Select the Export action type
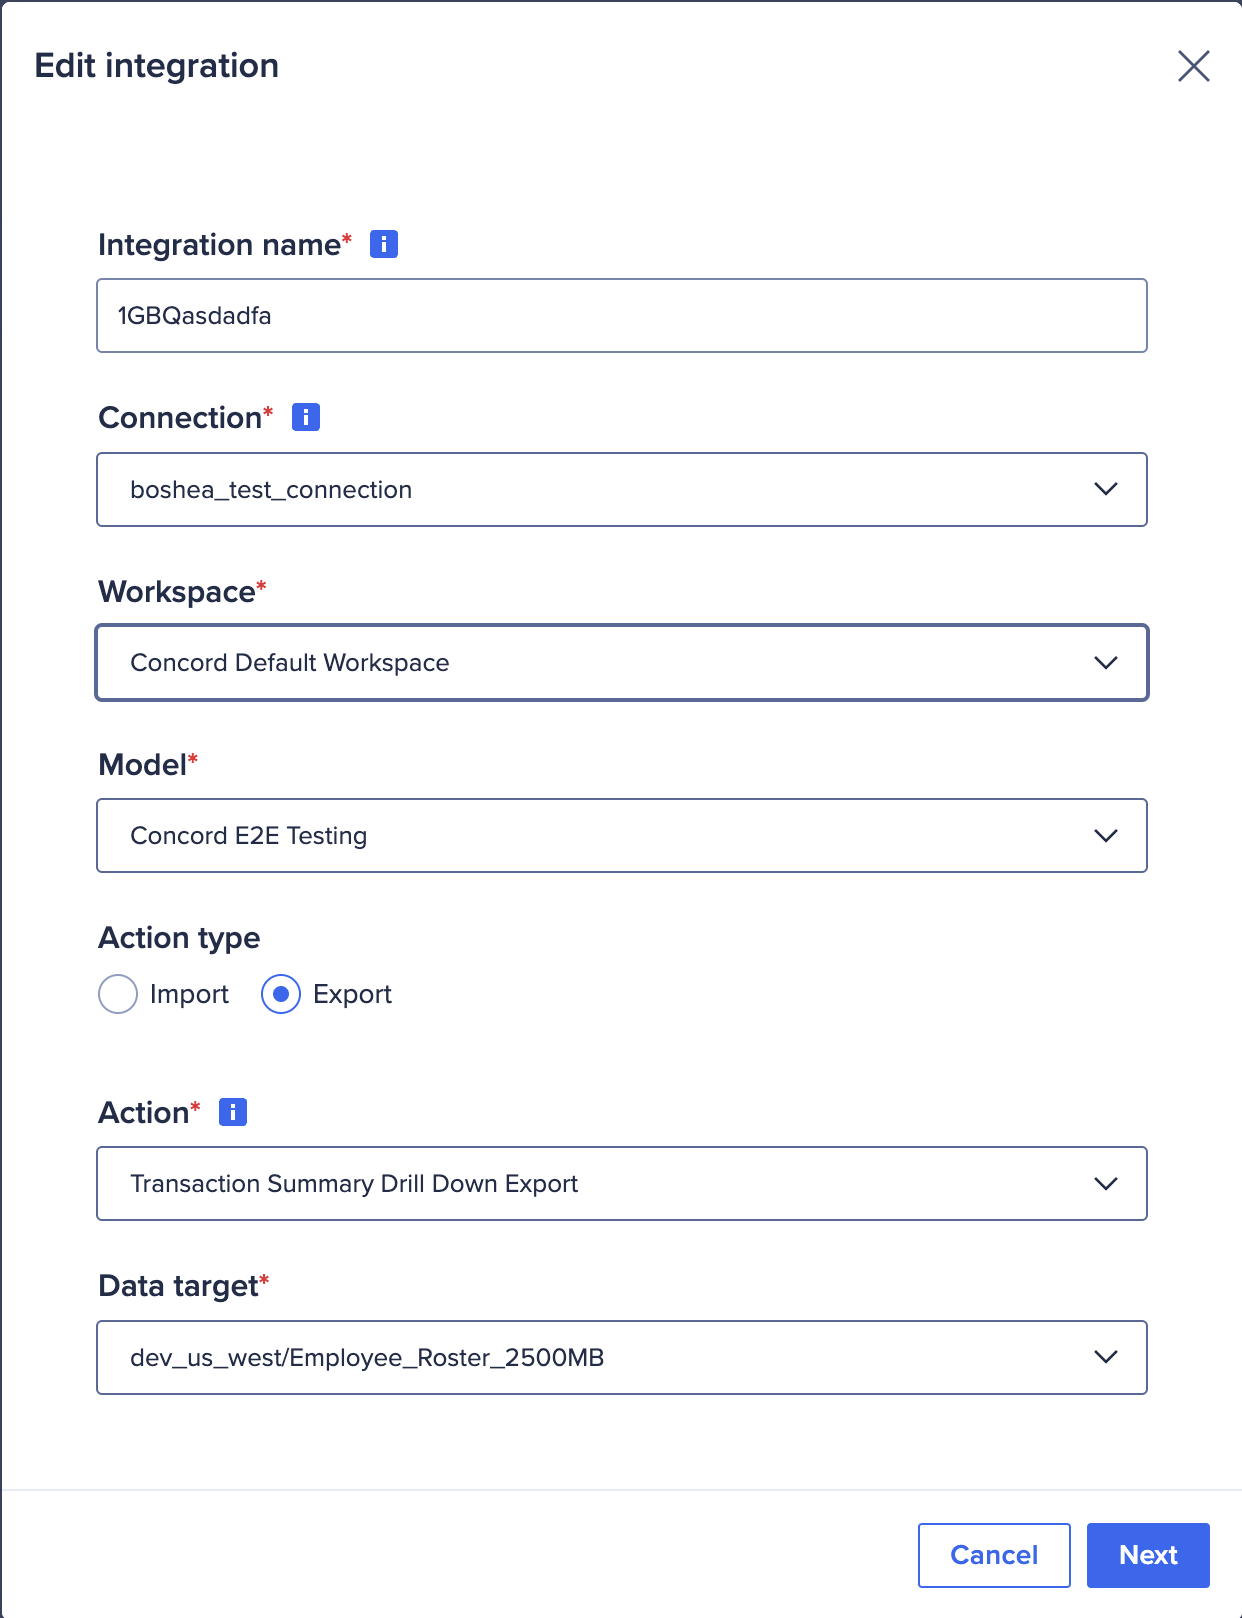 [280, 994]
